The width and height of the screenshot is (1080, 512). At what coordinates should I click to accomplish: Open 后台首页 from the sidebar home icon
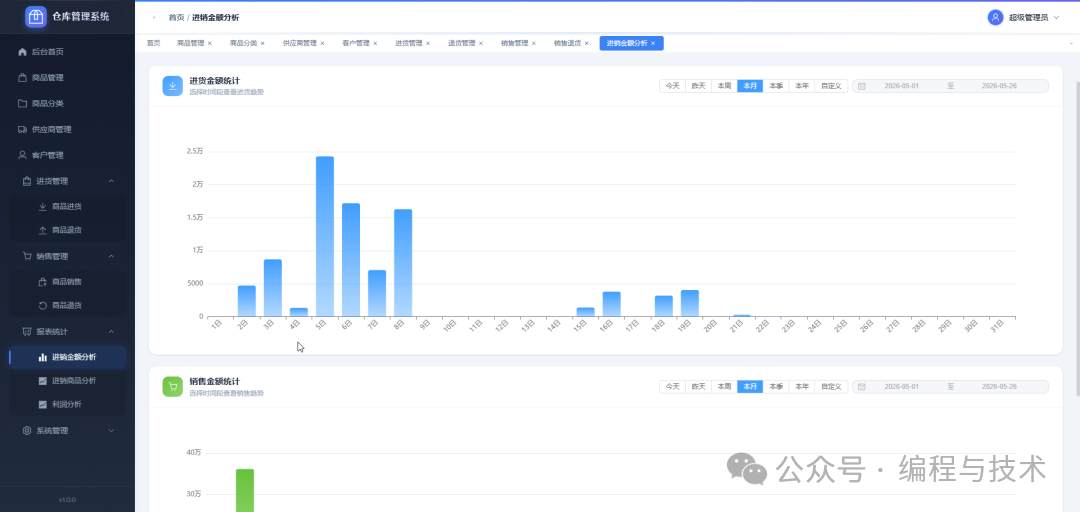point(22,52)
